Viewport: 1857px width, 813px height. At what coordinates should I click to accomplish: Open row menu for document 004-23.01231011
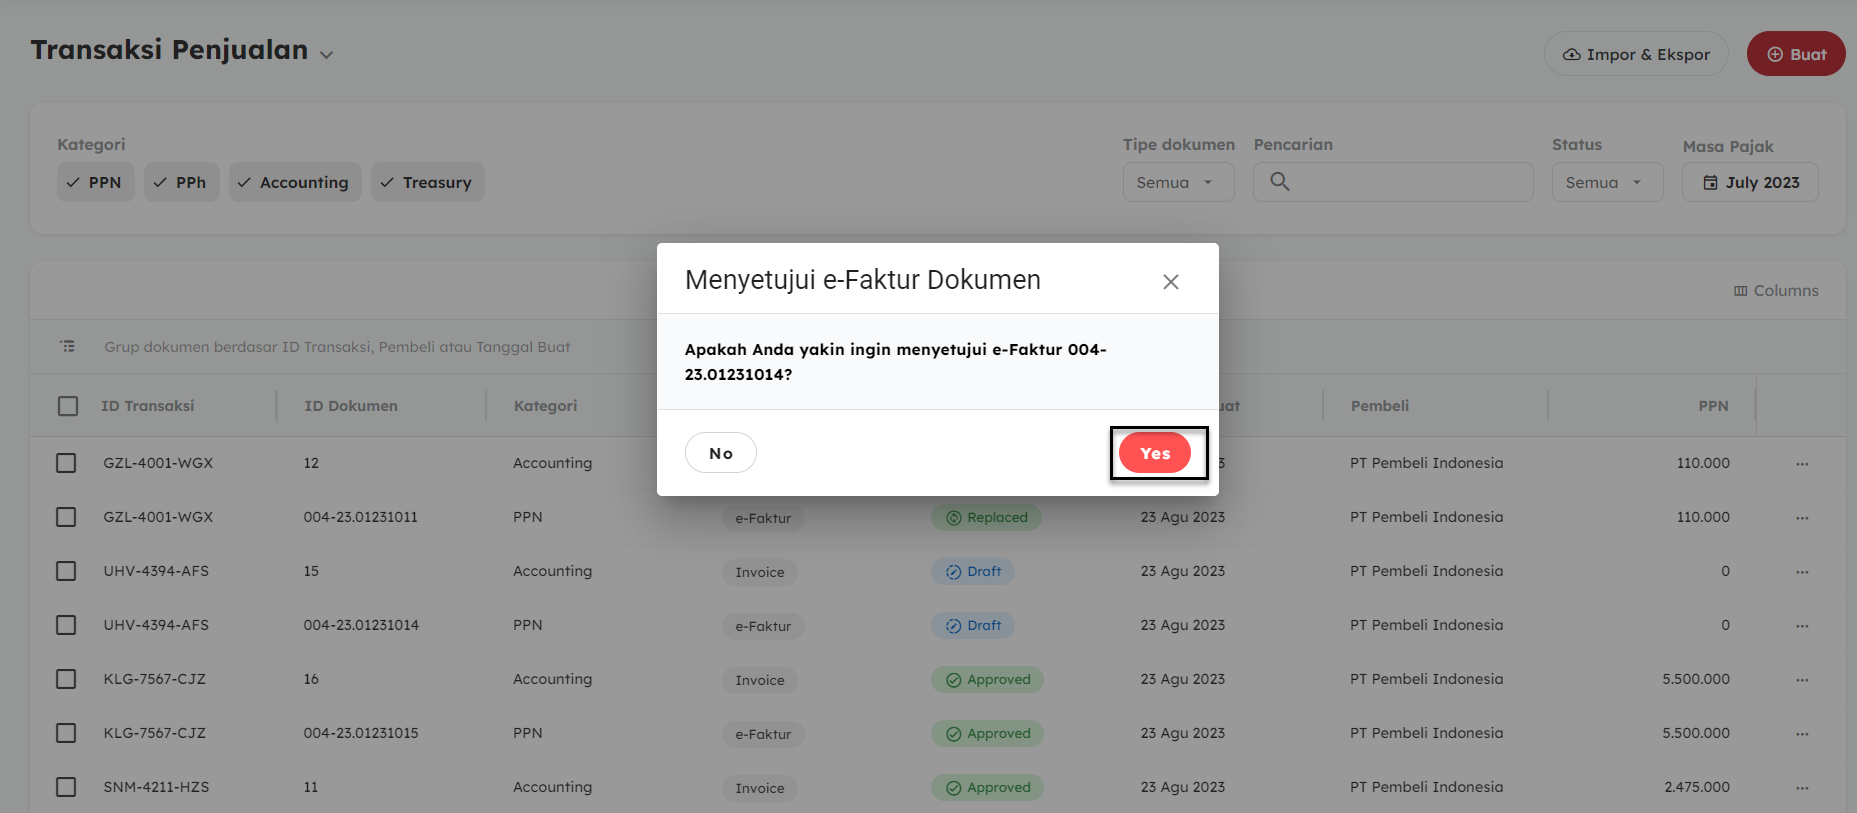pos(1801,518)
